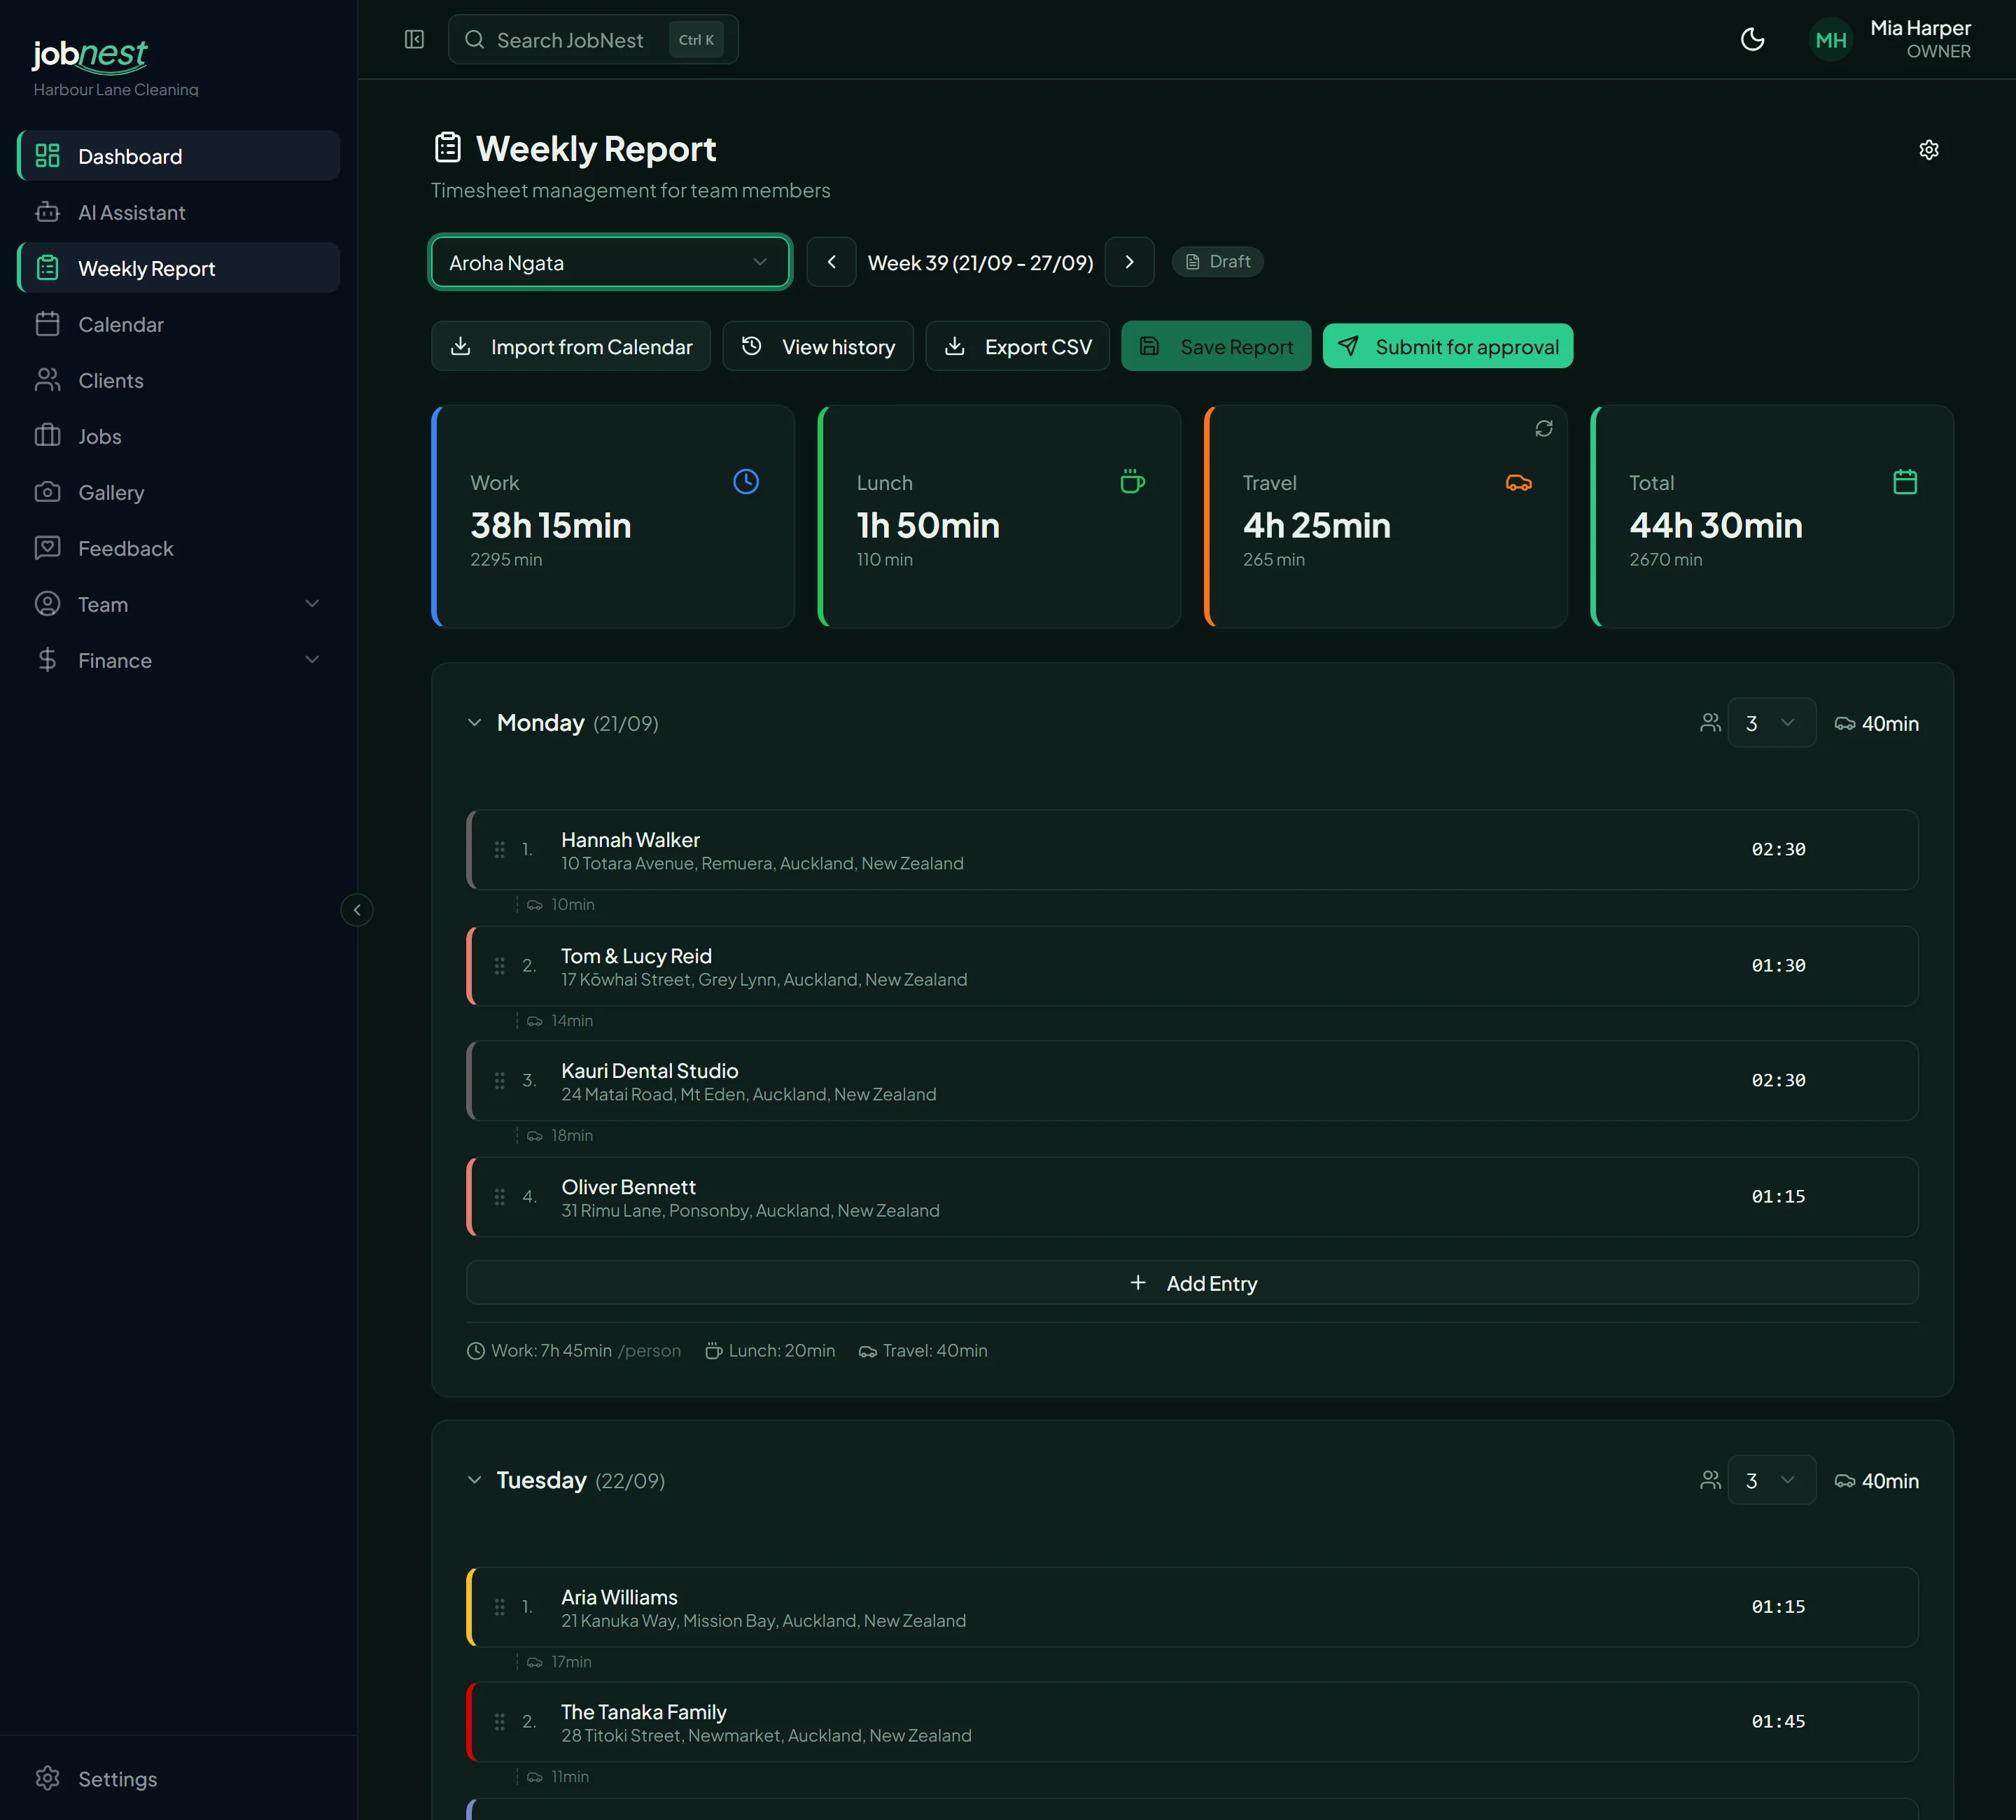
Task: Grab the drag handle for Kauri Dental Studio
Action: pos(500,1081)
